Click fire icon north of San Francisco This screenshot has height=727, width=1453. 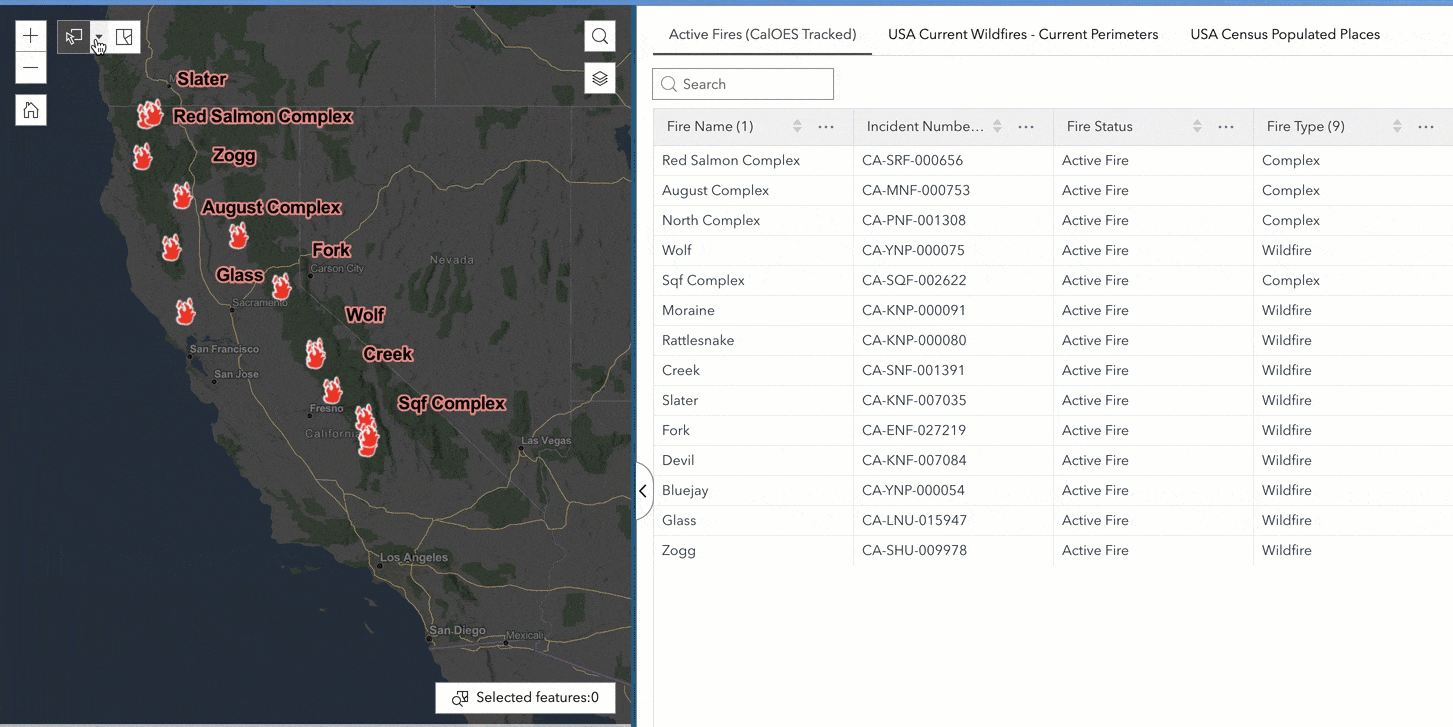coord(185,312)
